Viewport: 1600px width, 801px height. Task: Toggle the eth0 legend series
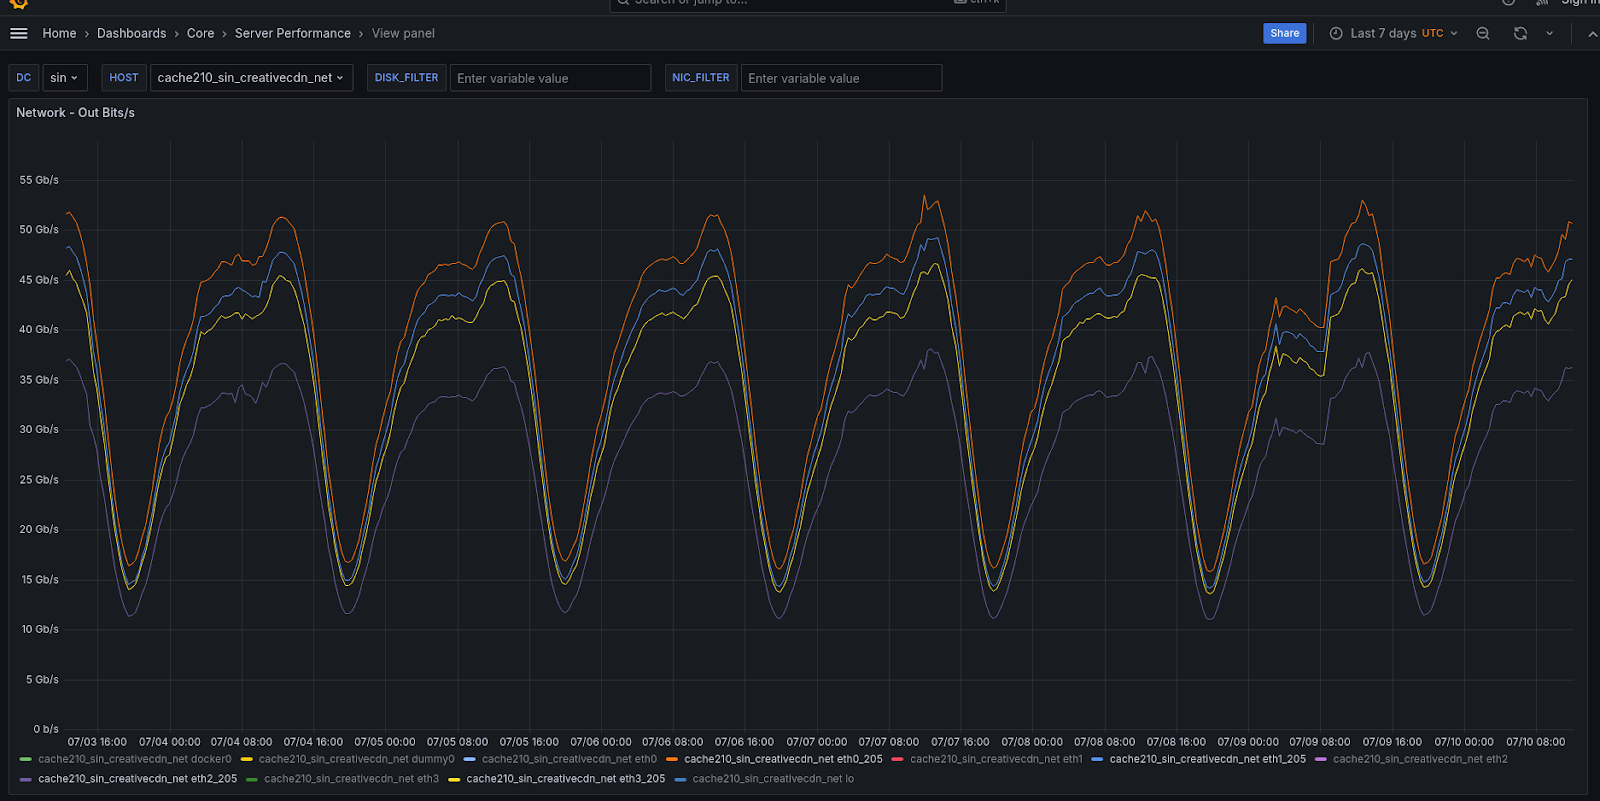pos(569,759)
